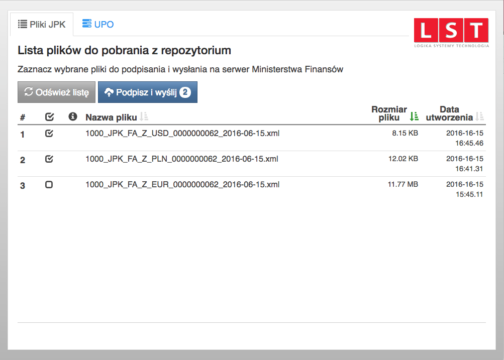Click the date cell ending 16:41.31
The width and height of the screenshot is (504, 360).
pos(465,164)
